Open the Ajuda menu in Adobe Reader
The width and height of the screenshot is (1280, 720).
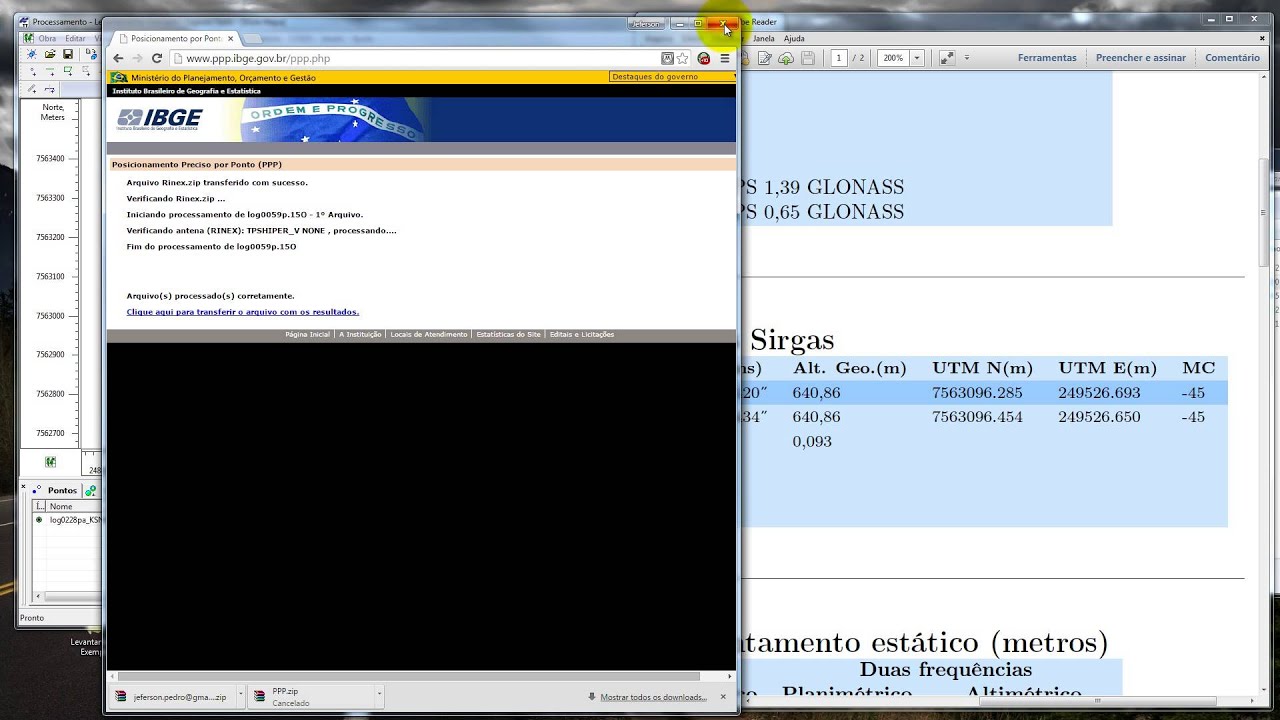pos(794,39)
